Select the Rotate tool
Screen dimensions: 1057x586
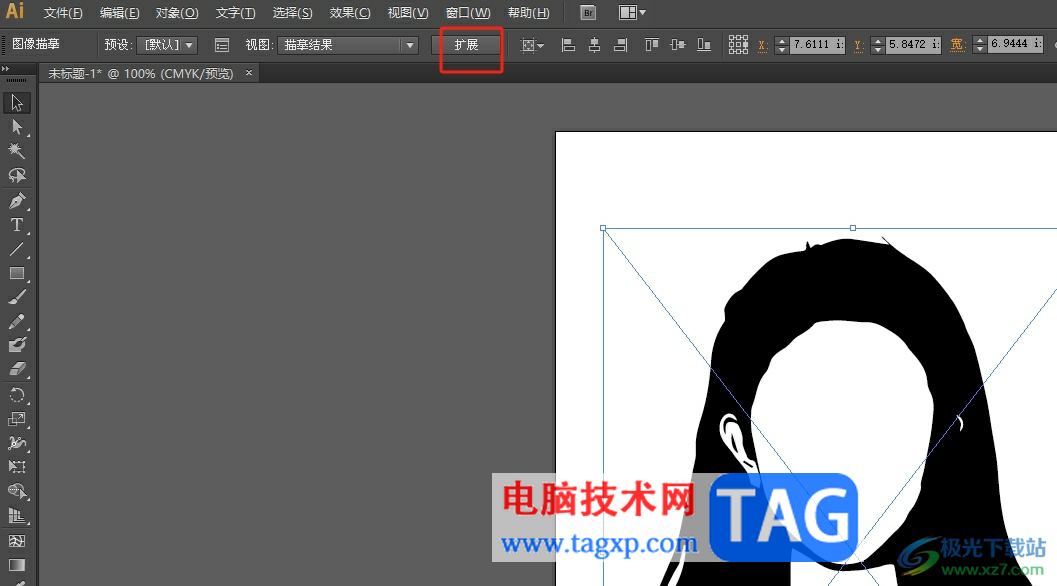click(17, 395)
